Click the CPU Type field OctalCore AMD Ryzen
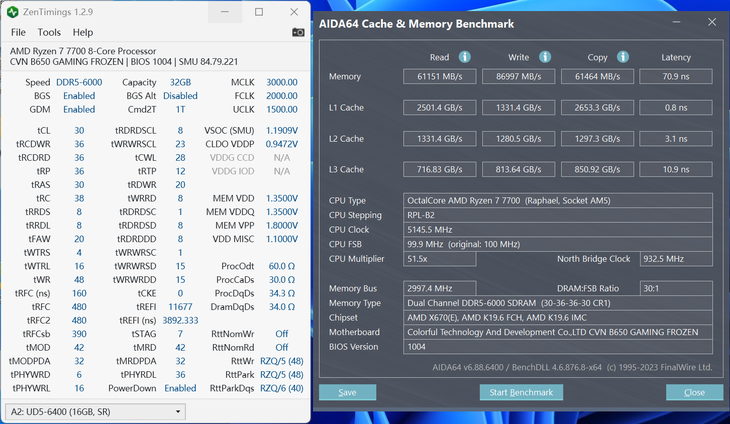The height and width of the screenshot is (424, 730). (558, 201)
